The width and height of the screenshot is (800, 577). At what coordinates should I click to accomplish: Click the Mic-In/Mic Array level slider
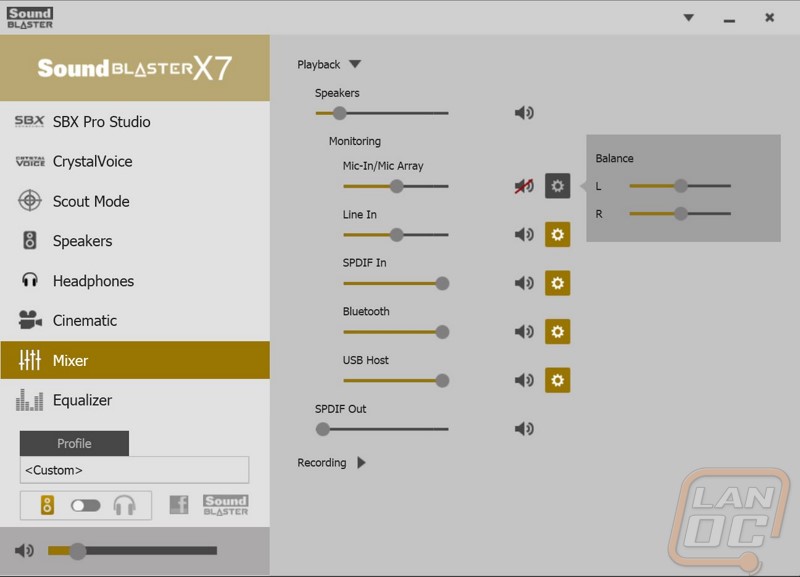396,186
